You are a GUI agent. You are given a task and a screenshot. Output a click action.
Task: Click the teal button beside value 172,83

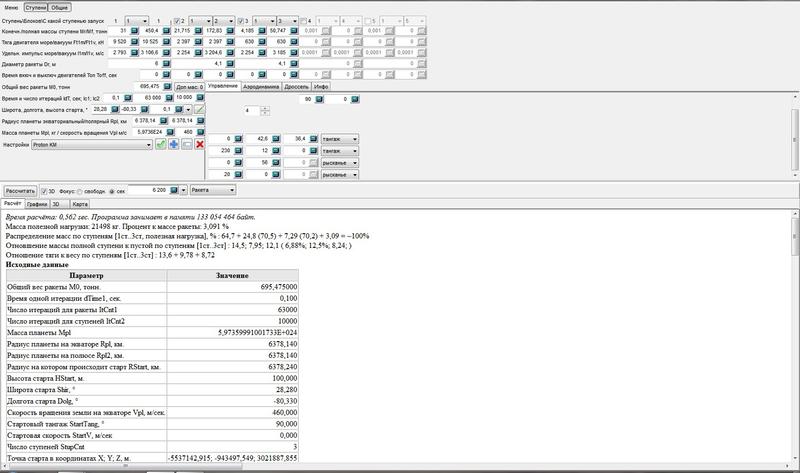230,31
